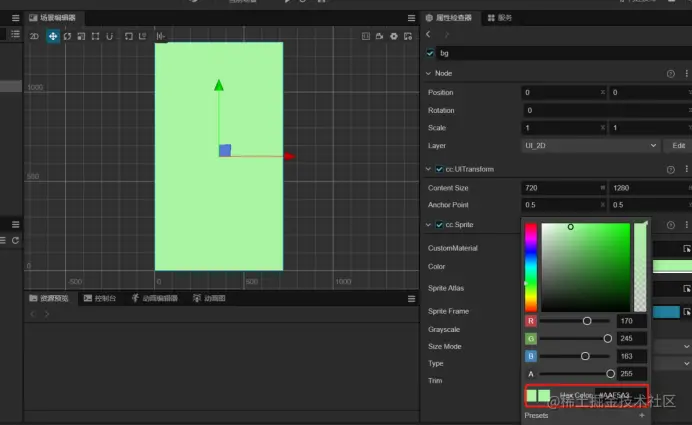Click the list view icon in the left panel

[15, 34]
